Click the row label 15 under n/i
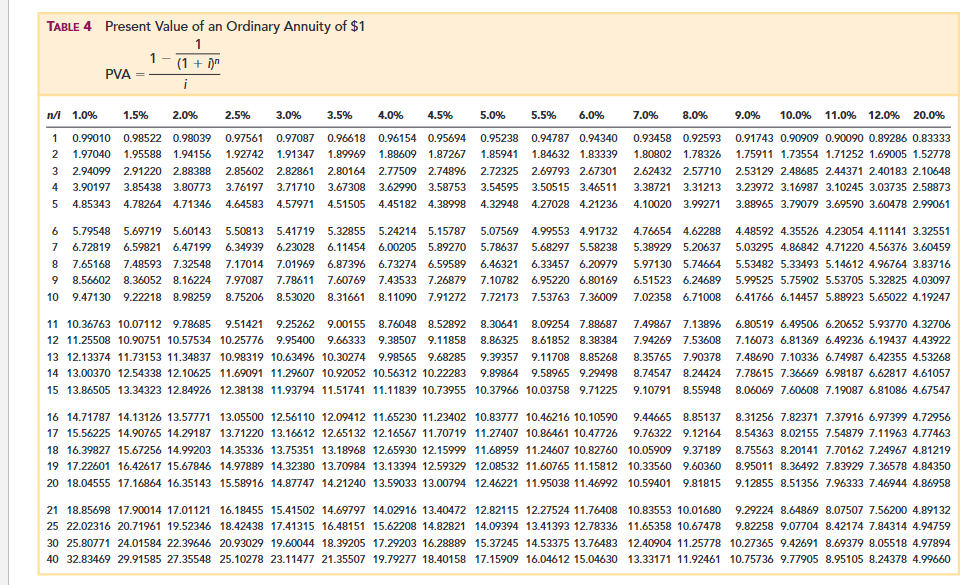 53,390
